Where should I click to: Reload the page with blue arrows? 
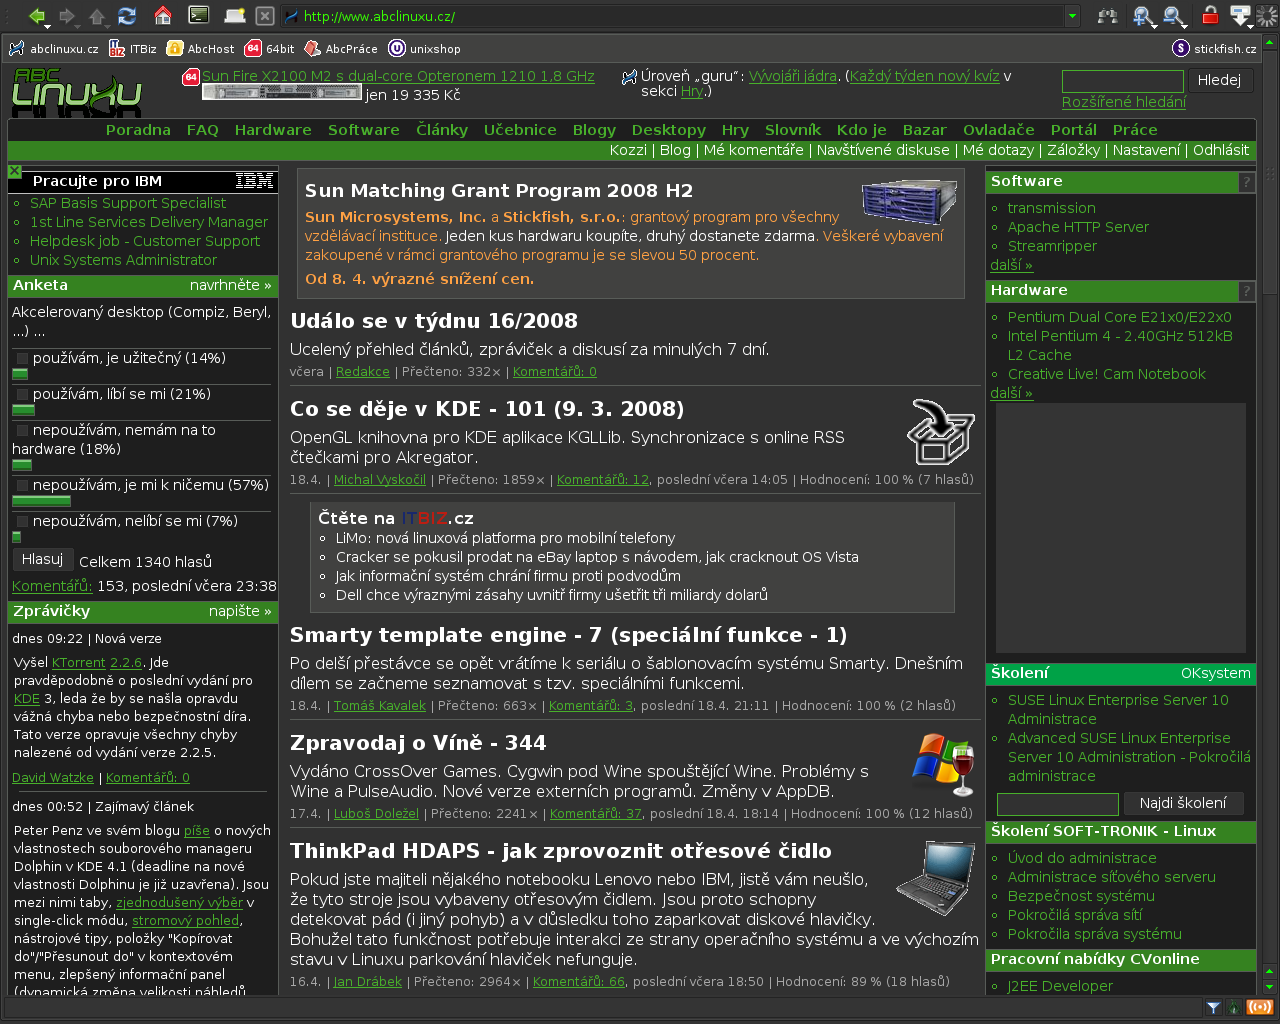[x=127, y=16]
